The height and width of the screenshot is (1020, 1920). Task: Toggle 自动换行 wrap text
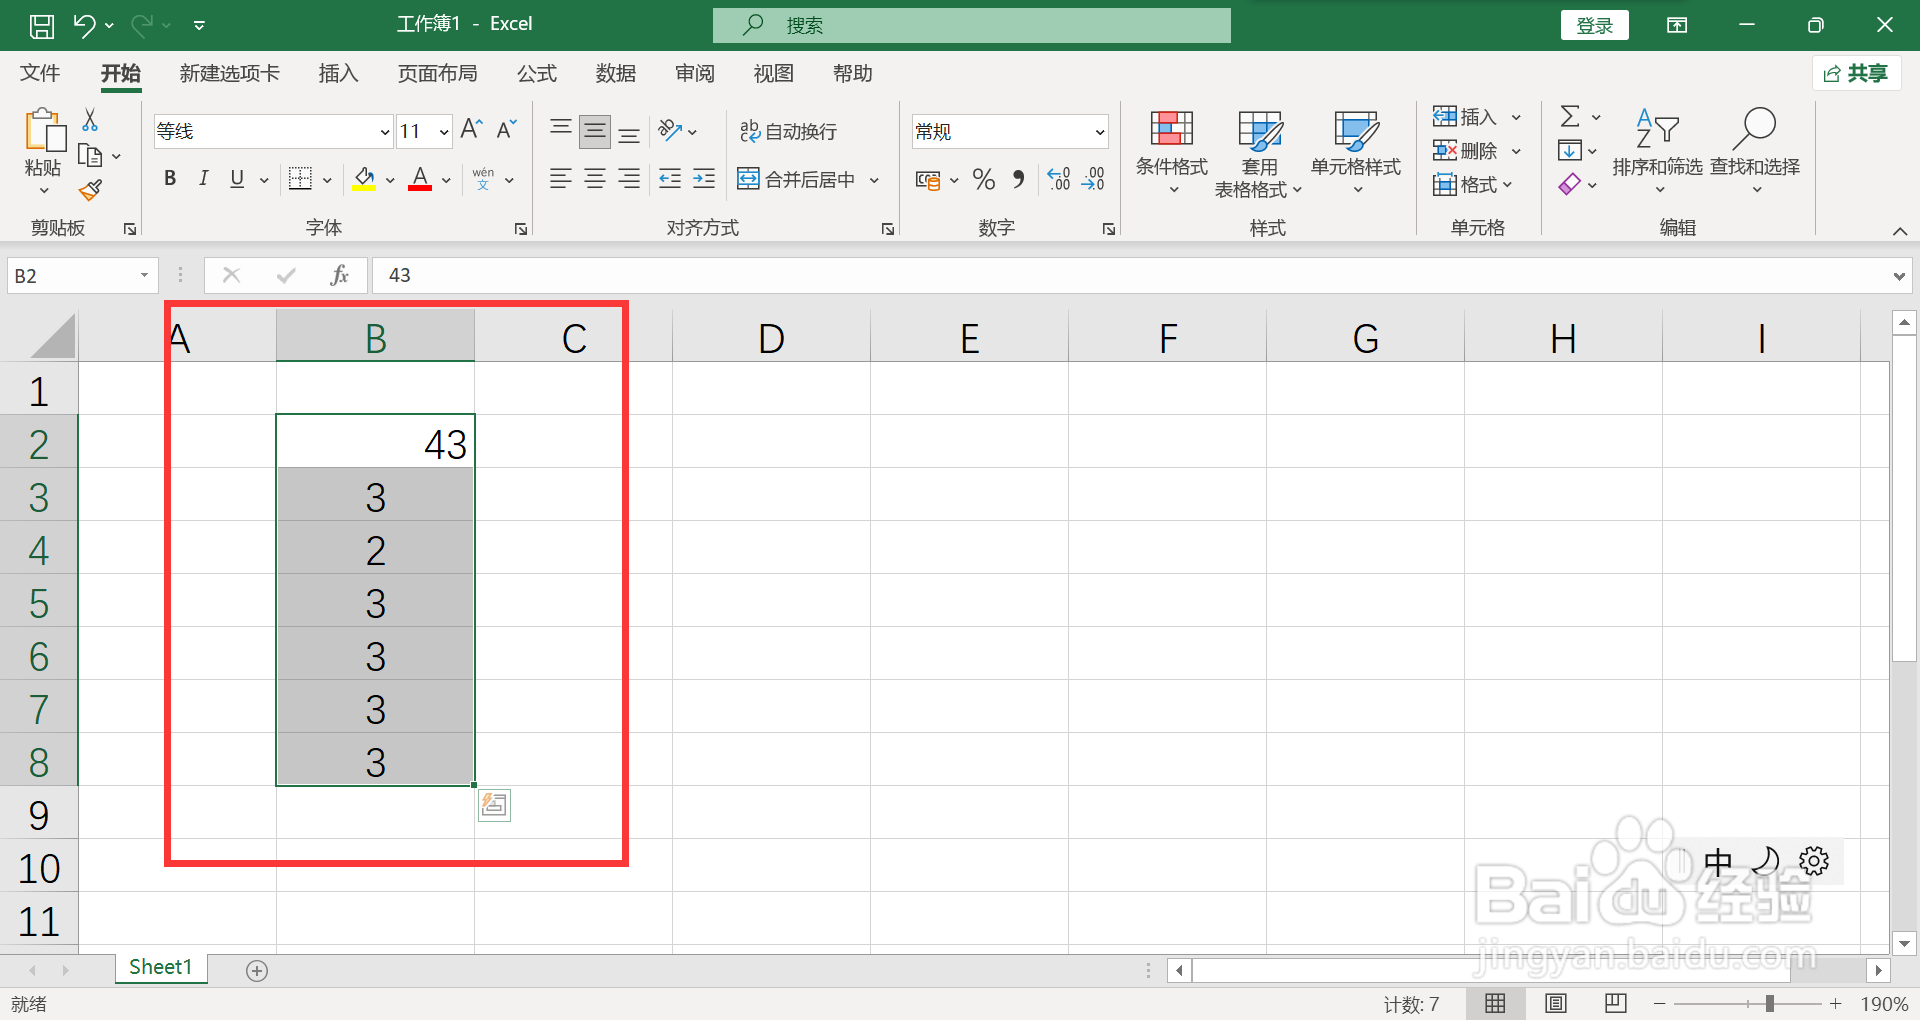pyautogui.click(x=788, y=131)
